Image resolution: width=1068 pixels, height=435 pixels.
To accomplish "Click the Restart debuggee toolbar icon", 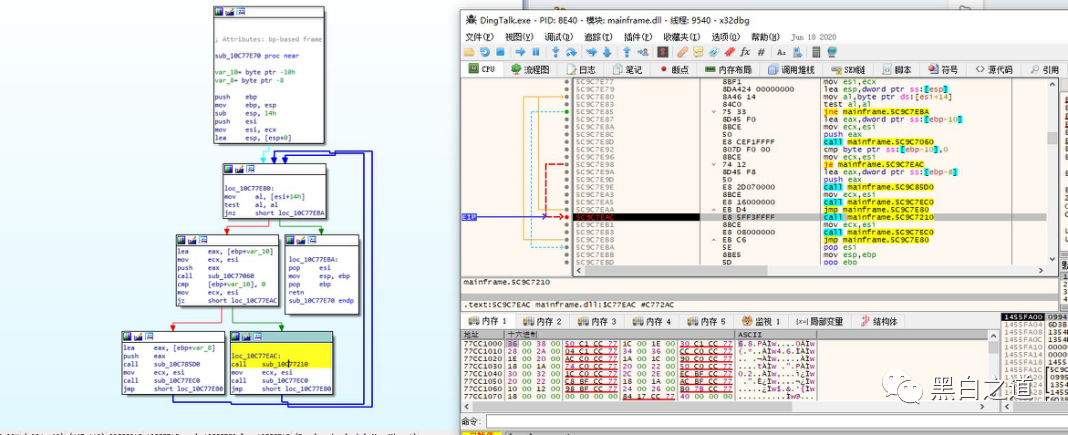I will [484, 52].
